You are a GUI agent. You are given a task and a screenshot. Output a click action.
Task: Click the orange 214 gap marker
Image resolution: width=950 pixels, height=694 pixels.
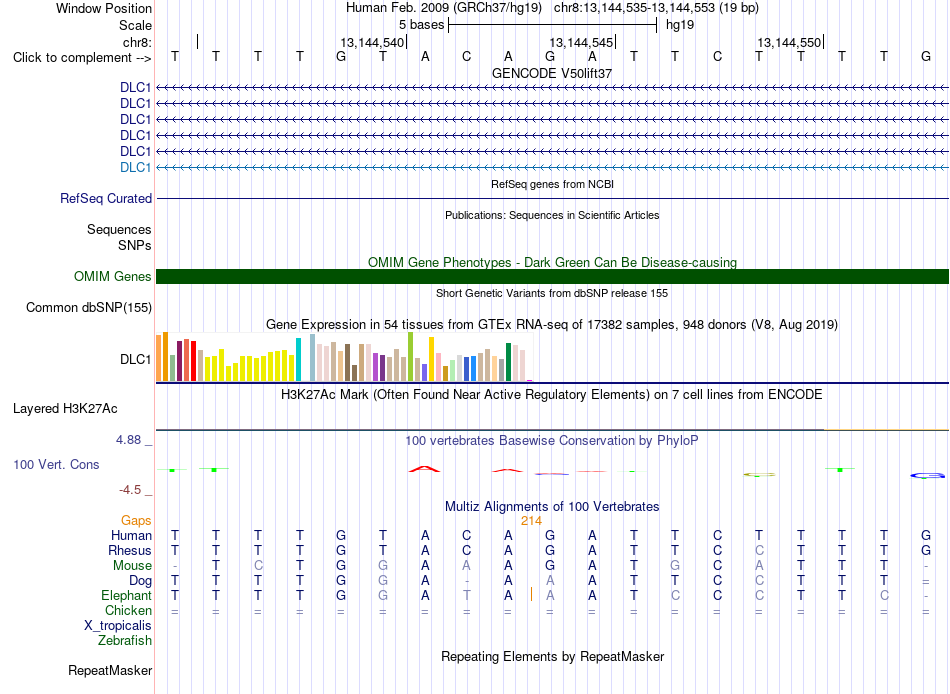[531, 521]
